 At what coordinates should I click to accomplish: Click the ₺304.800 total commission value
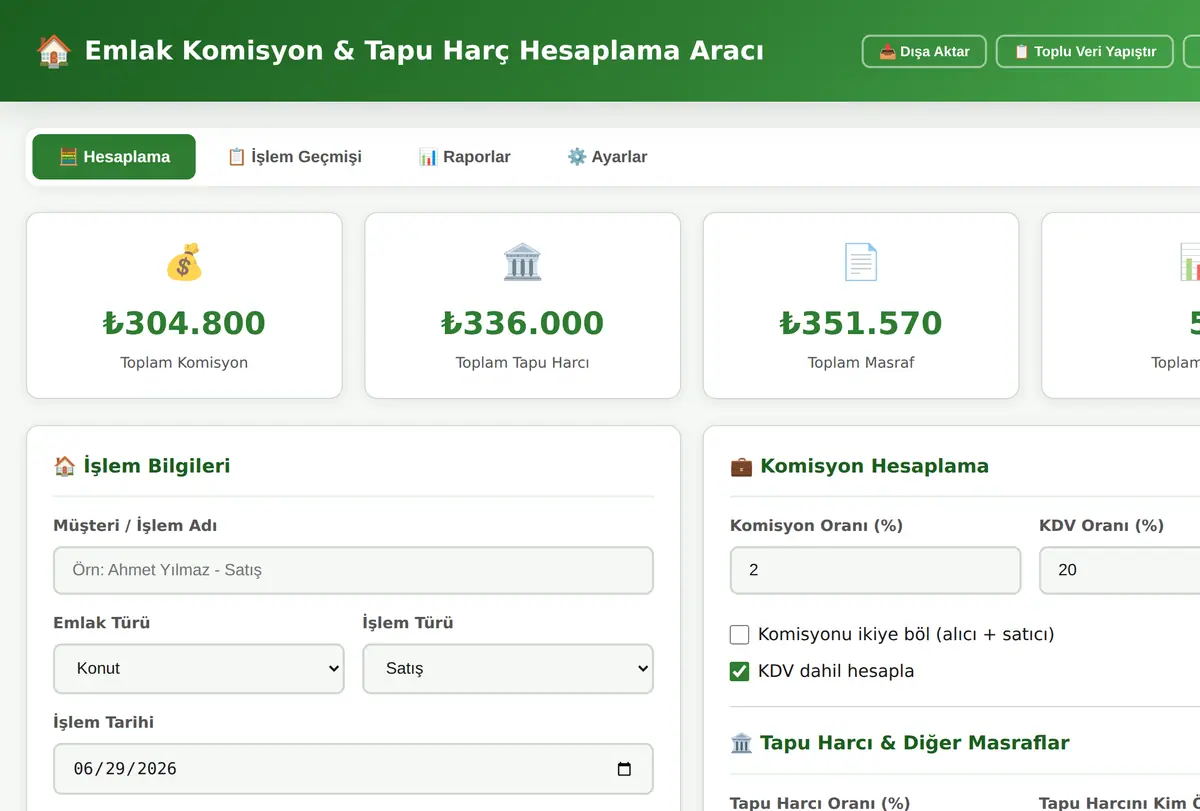pyautogui.click(x=184, y=323)
